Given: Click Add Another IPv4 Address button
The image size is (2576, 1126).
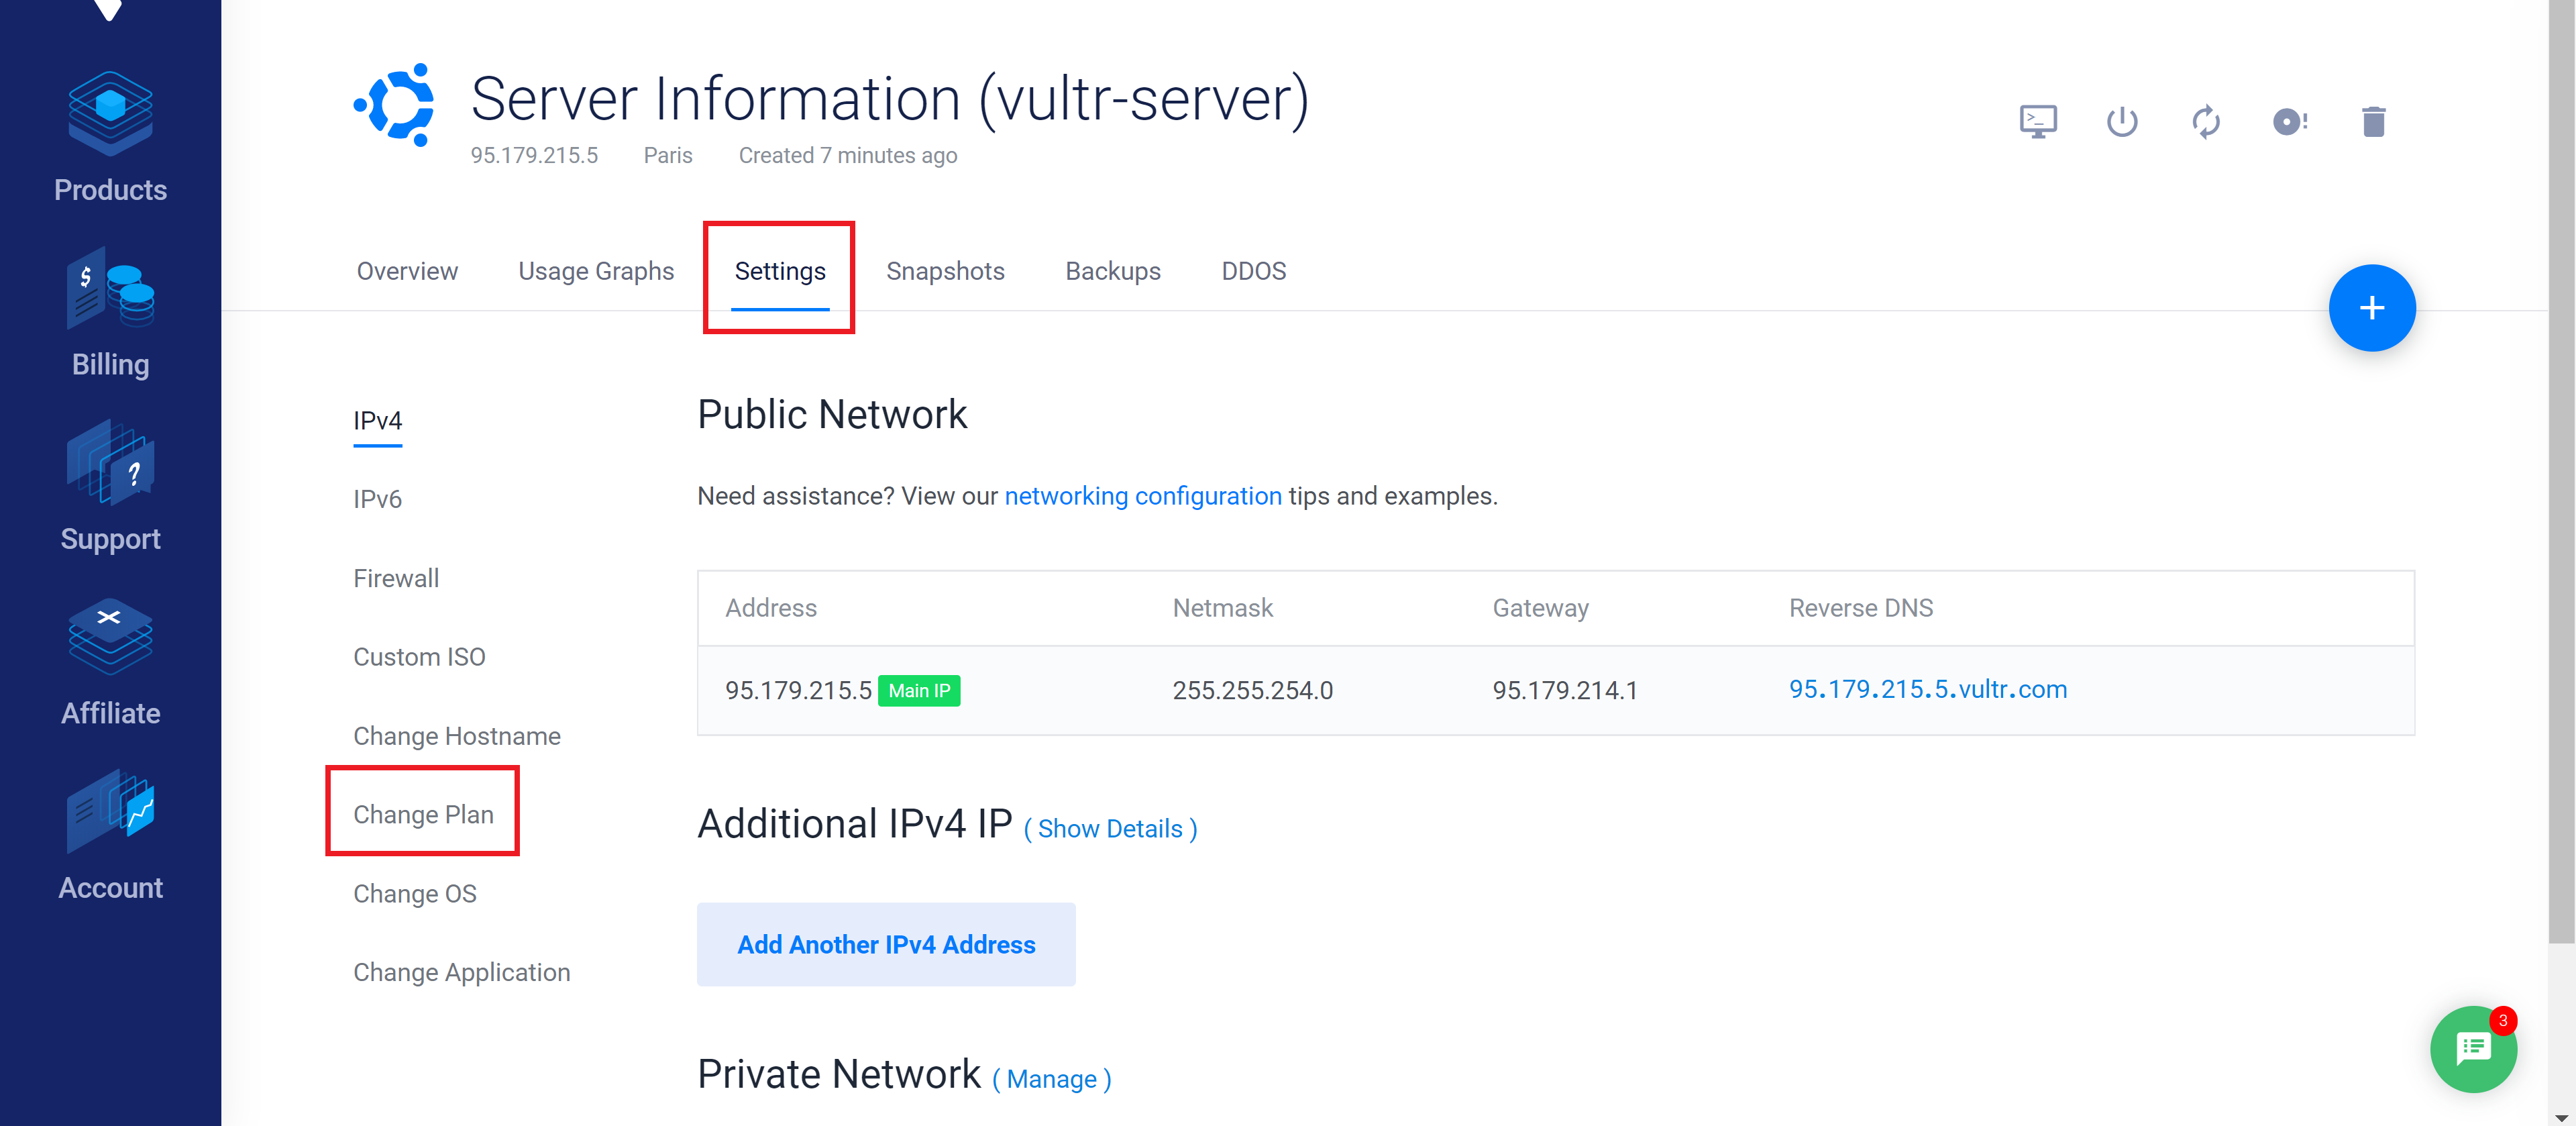Looking at the screenshot, I should point(886,945).
